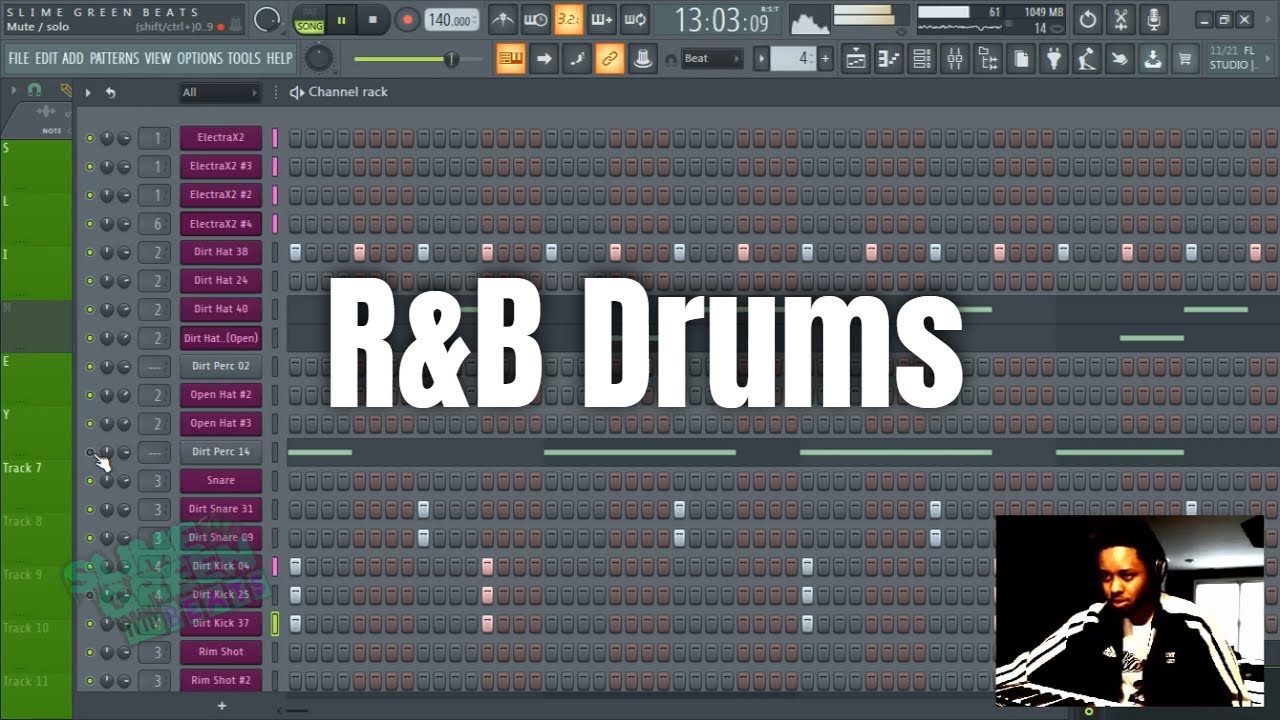Viewport: 1280px width, 720px height.
Task: Toggle first step of Dirt Kick 37 row
Action: (x=295, y=623)
